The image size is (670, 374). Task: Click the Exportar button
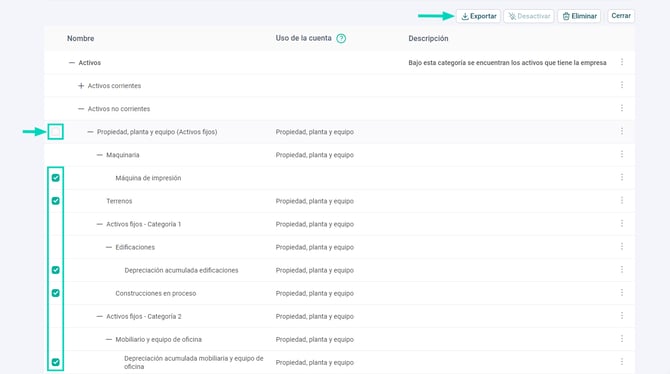point(479,16)
